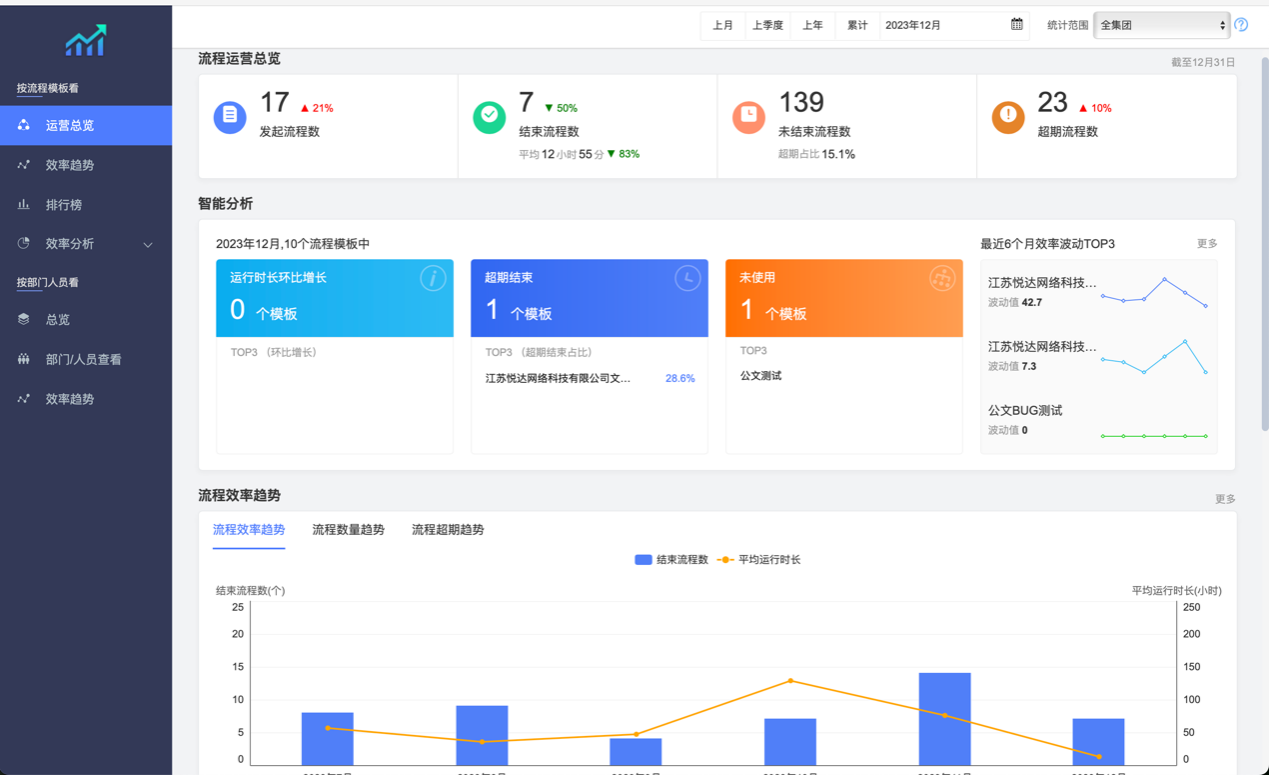Open 效率趋势 via its trend-line icon
This screenshot has width=1269, height=775.
[x=24, y=164]
